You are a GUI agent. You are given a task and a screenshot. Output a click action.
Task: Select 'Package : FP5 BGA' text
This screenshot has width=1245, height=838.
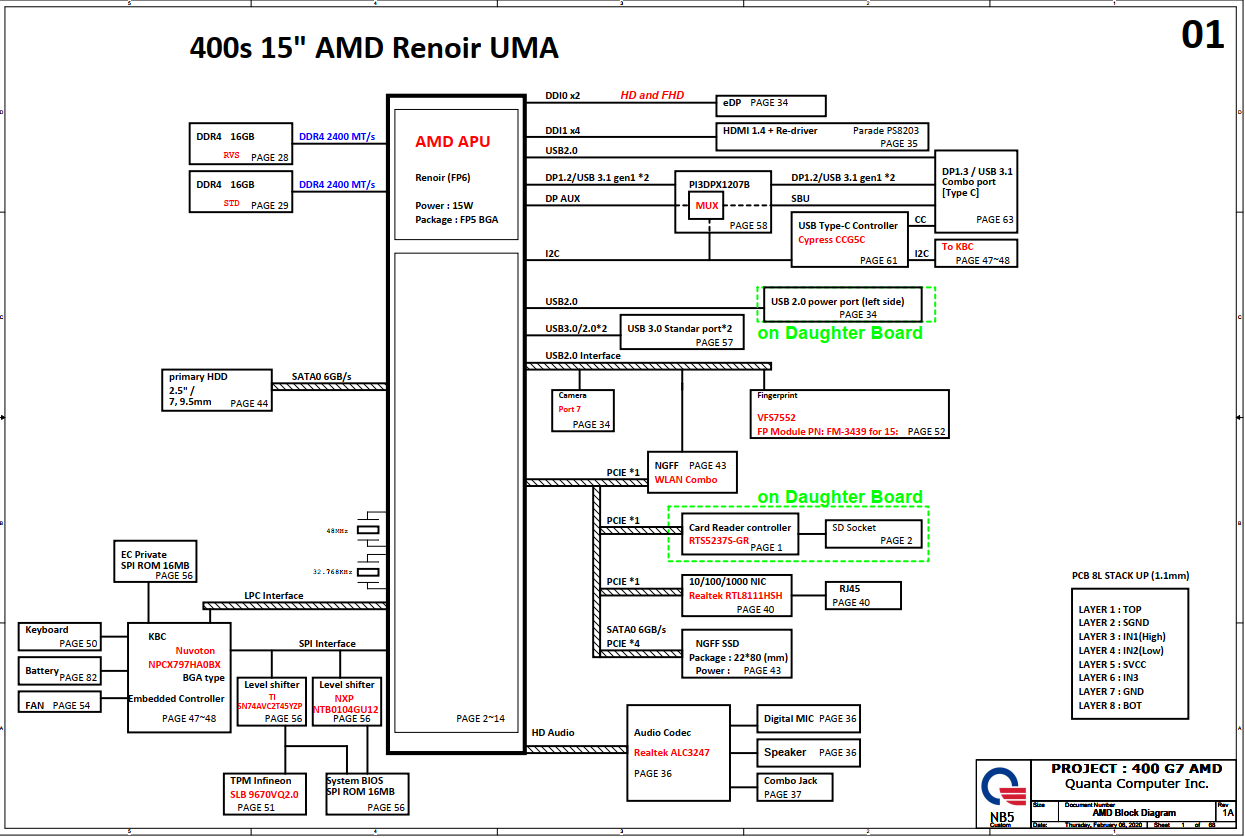(456, 220)
